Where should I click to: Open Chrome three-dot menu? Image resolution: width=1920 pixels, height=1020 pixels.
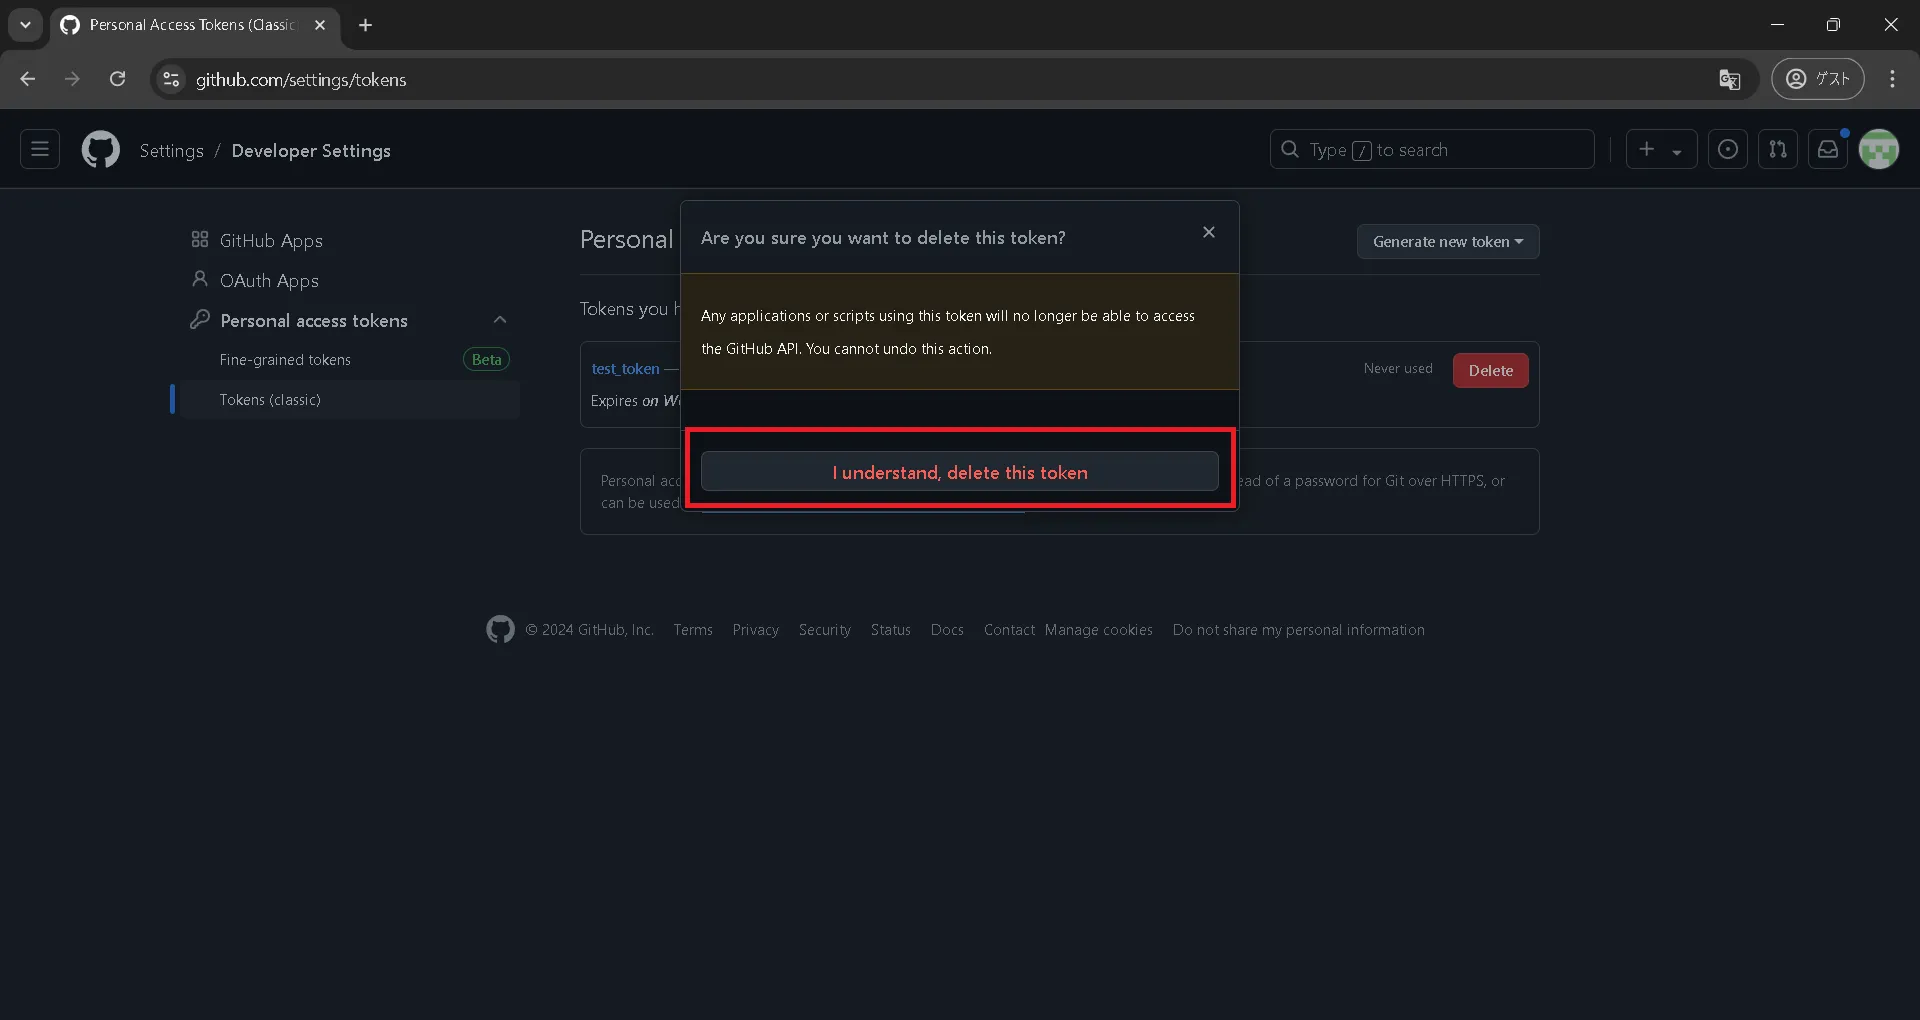[x=1892, y=79]
